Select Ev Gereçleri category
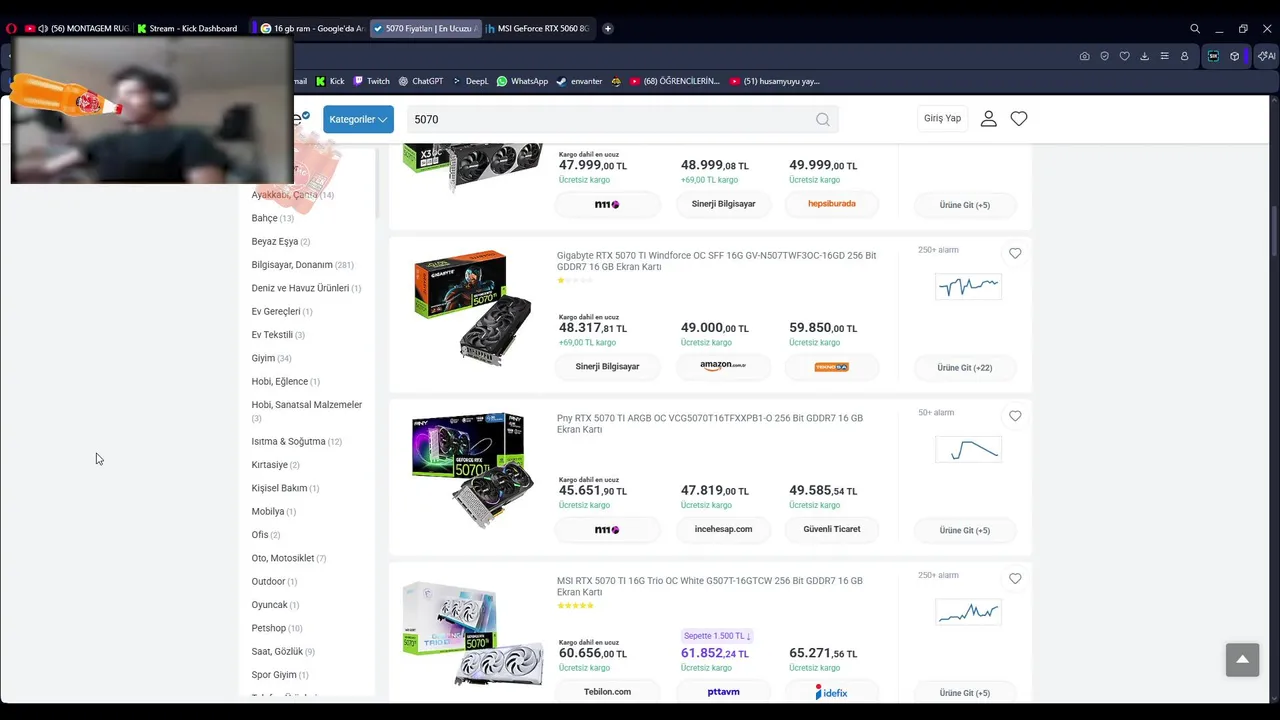This screenshot has width=1280, height=720. point(282,312)
